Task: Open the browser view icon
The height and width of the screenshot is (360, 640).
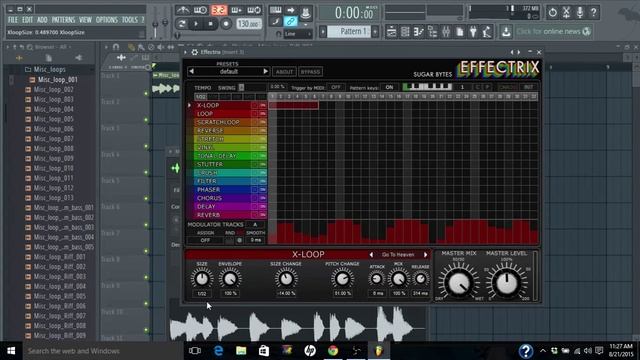Action: 432,32
